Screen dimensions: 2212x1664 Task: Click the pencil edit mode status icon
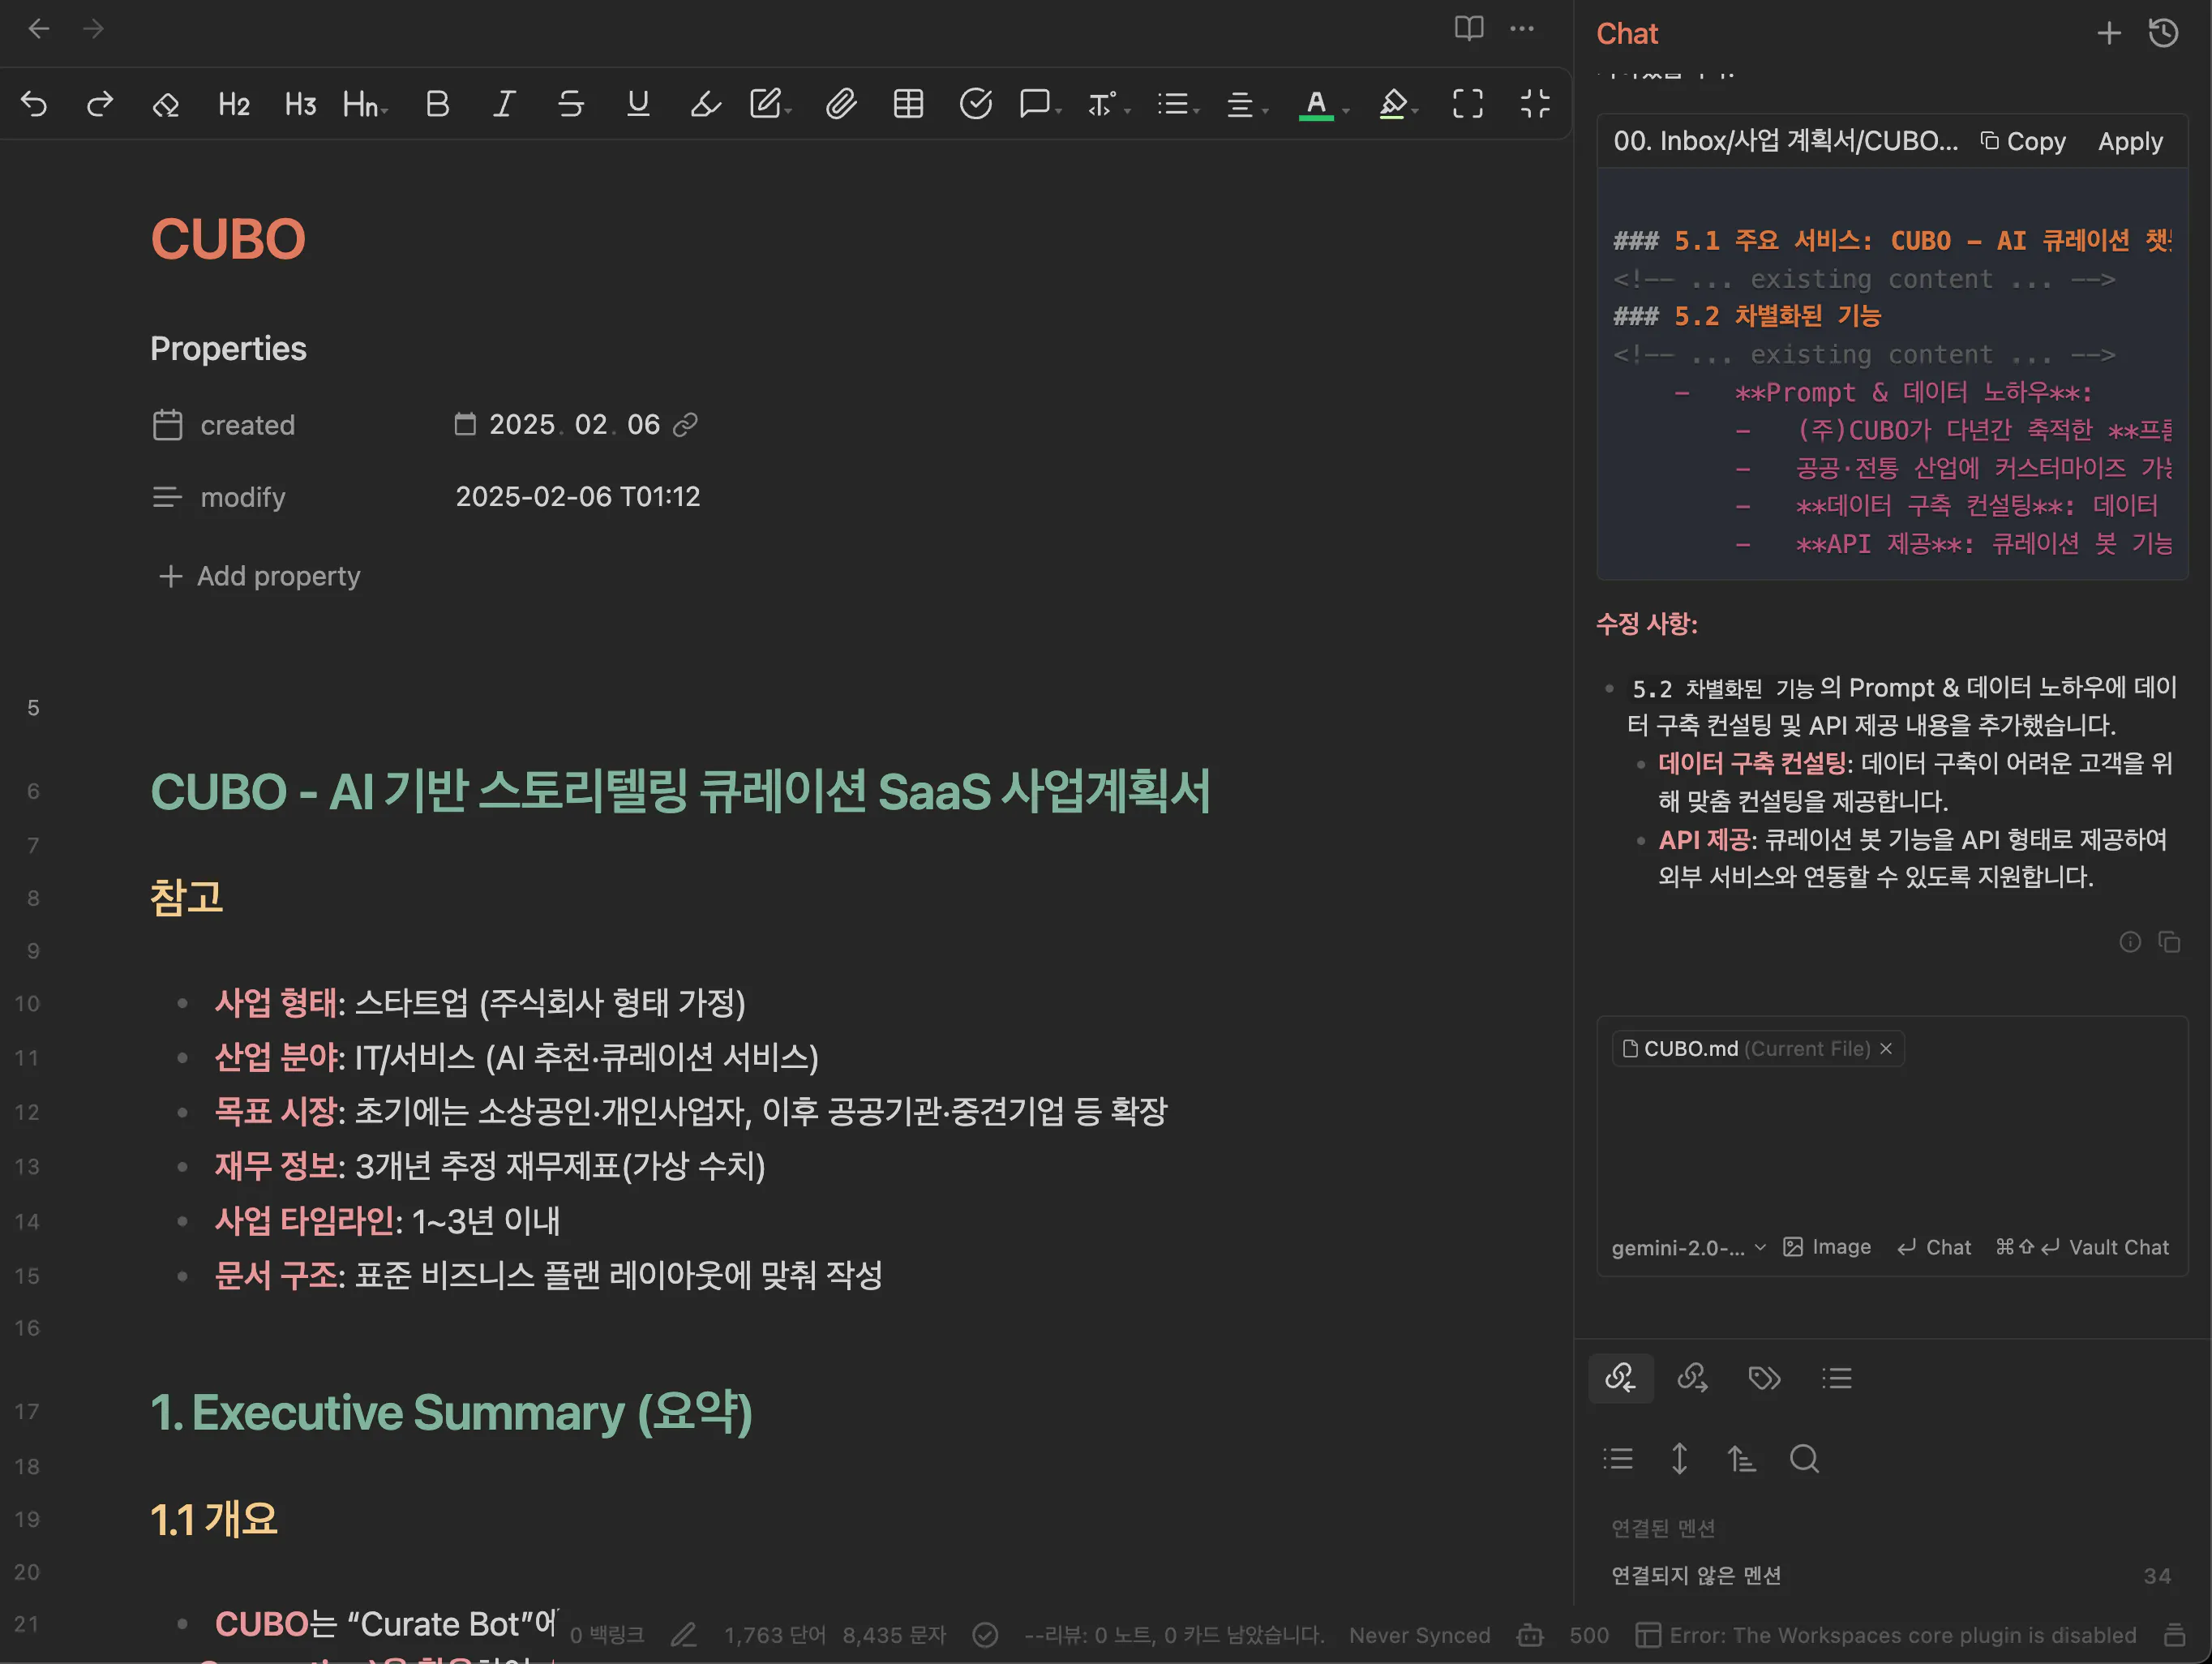(x=684, y=1635)
